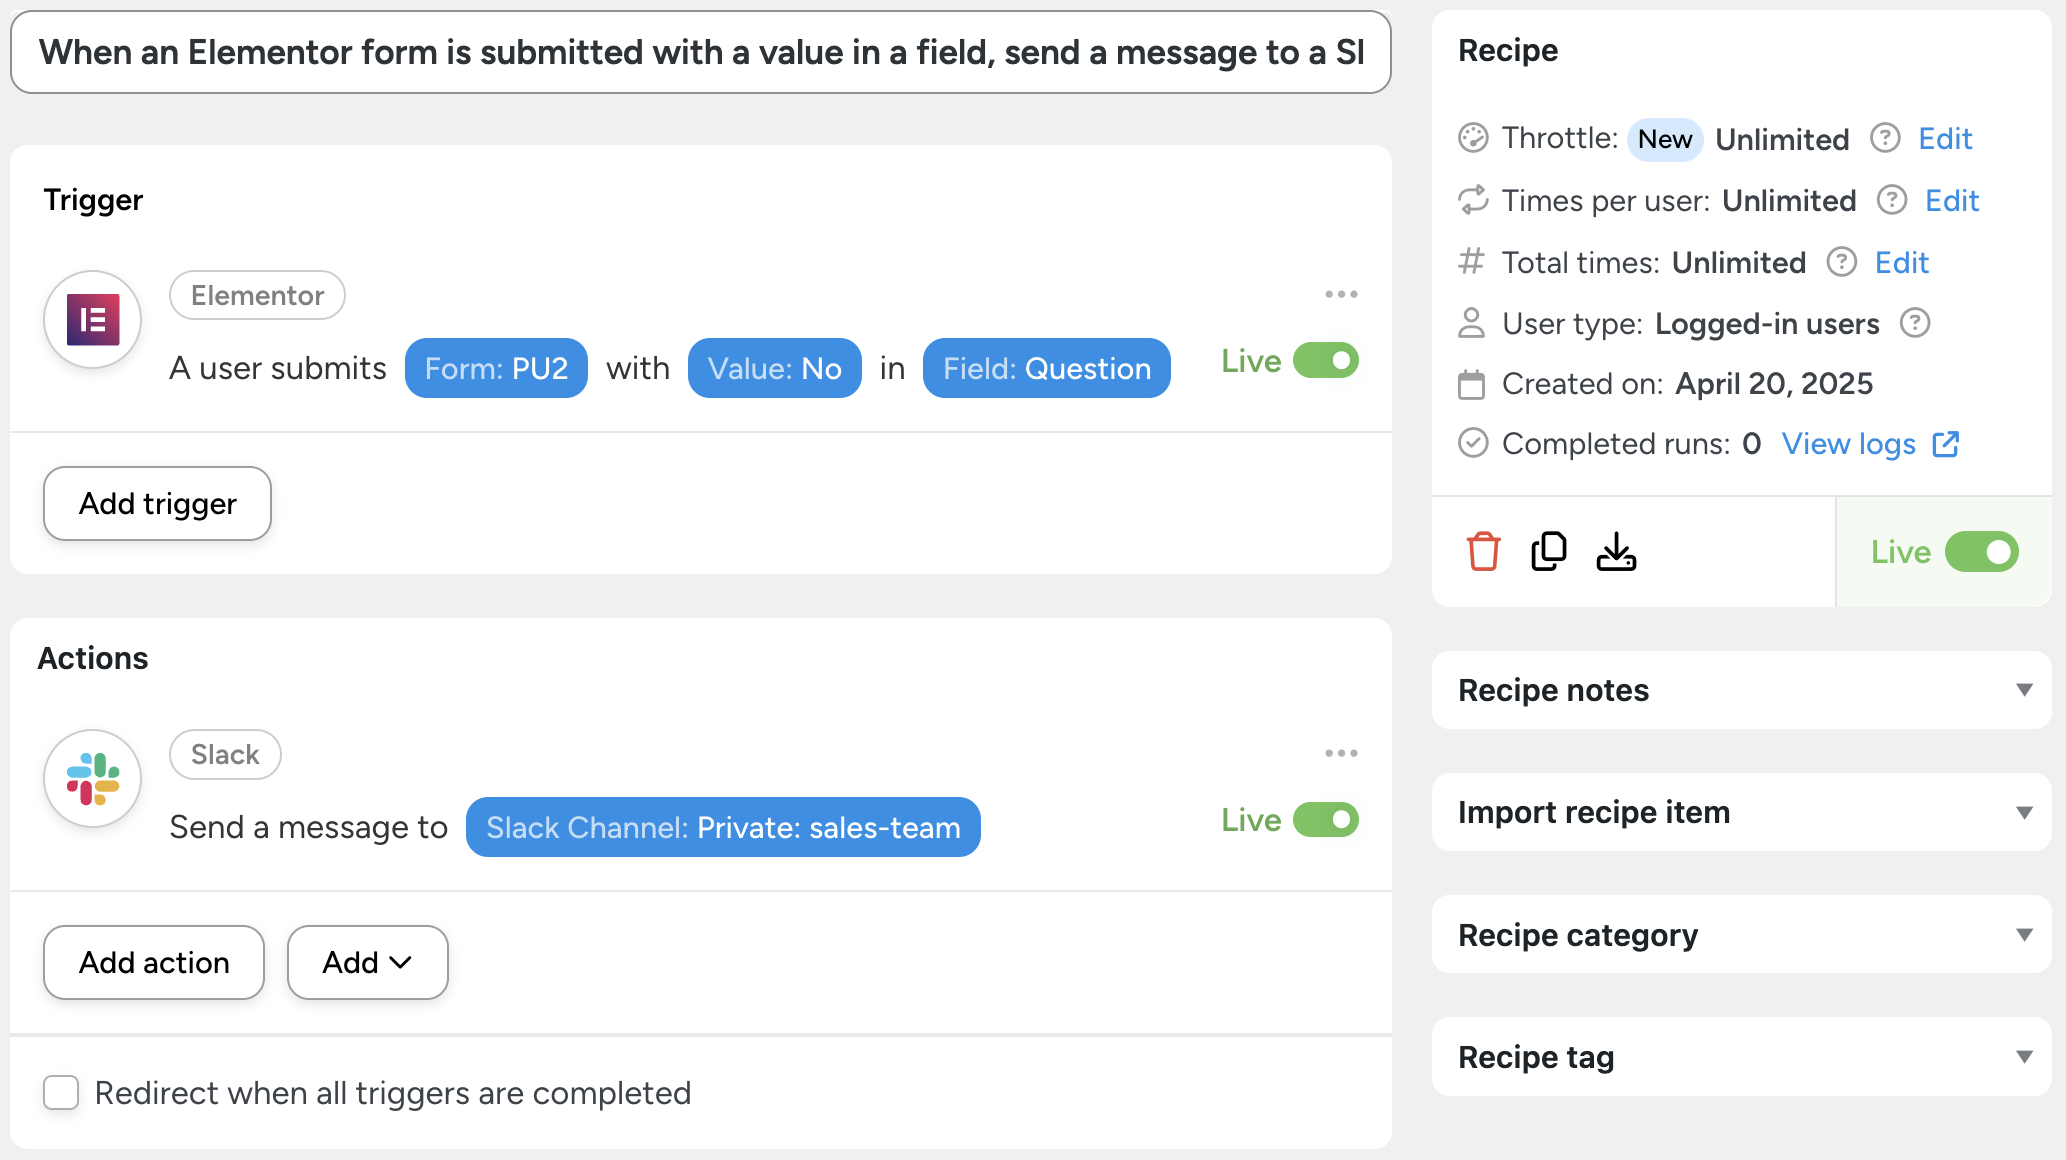Disable the Elementor trigger Live toggle
Screen dimensions: 2066x1160
click(x=1325, y=360)
